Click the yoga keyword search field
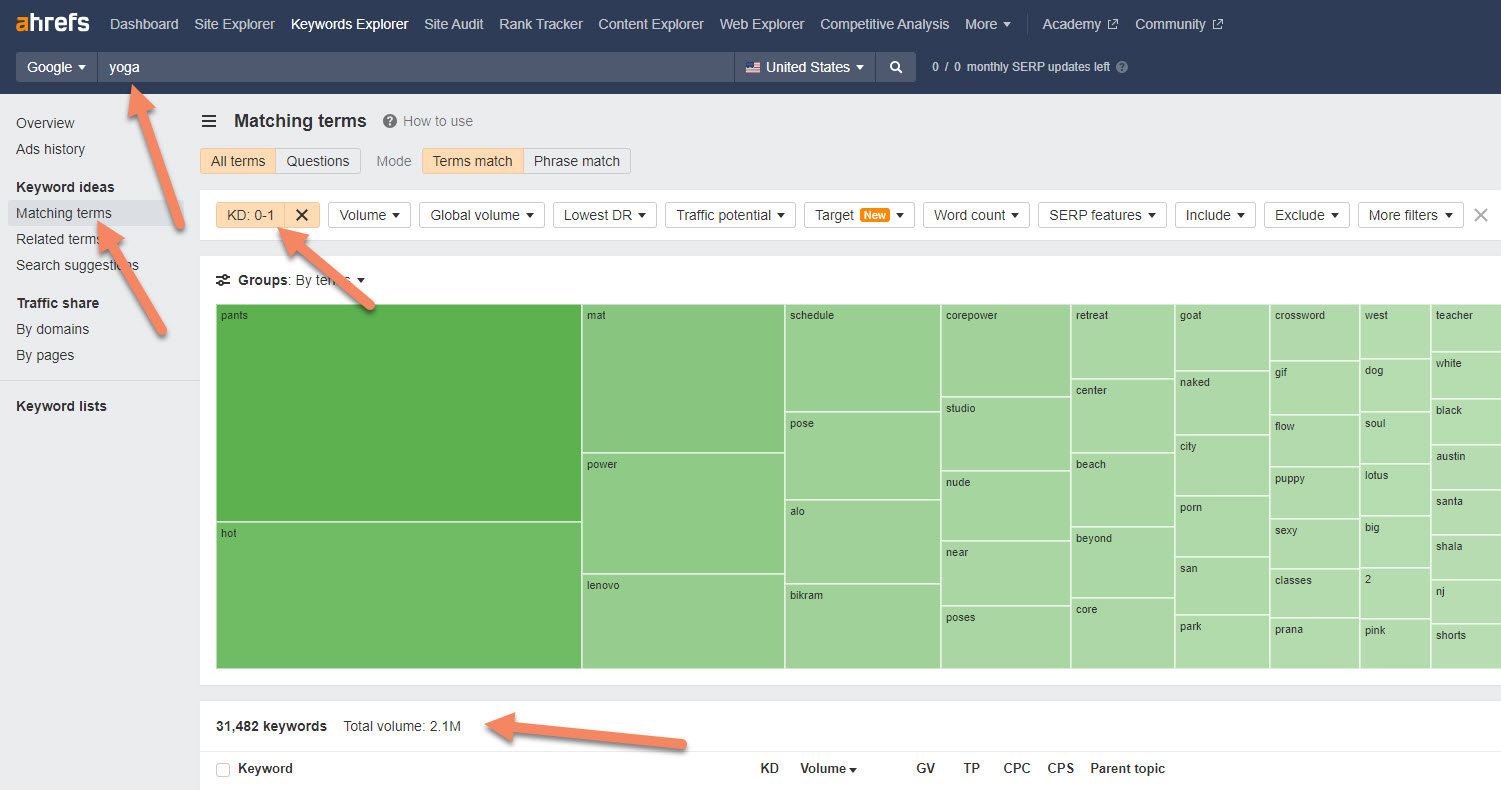1501x790 pixels. point(416,67)
